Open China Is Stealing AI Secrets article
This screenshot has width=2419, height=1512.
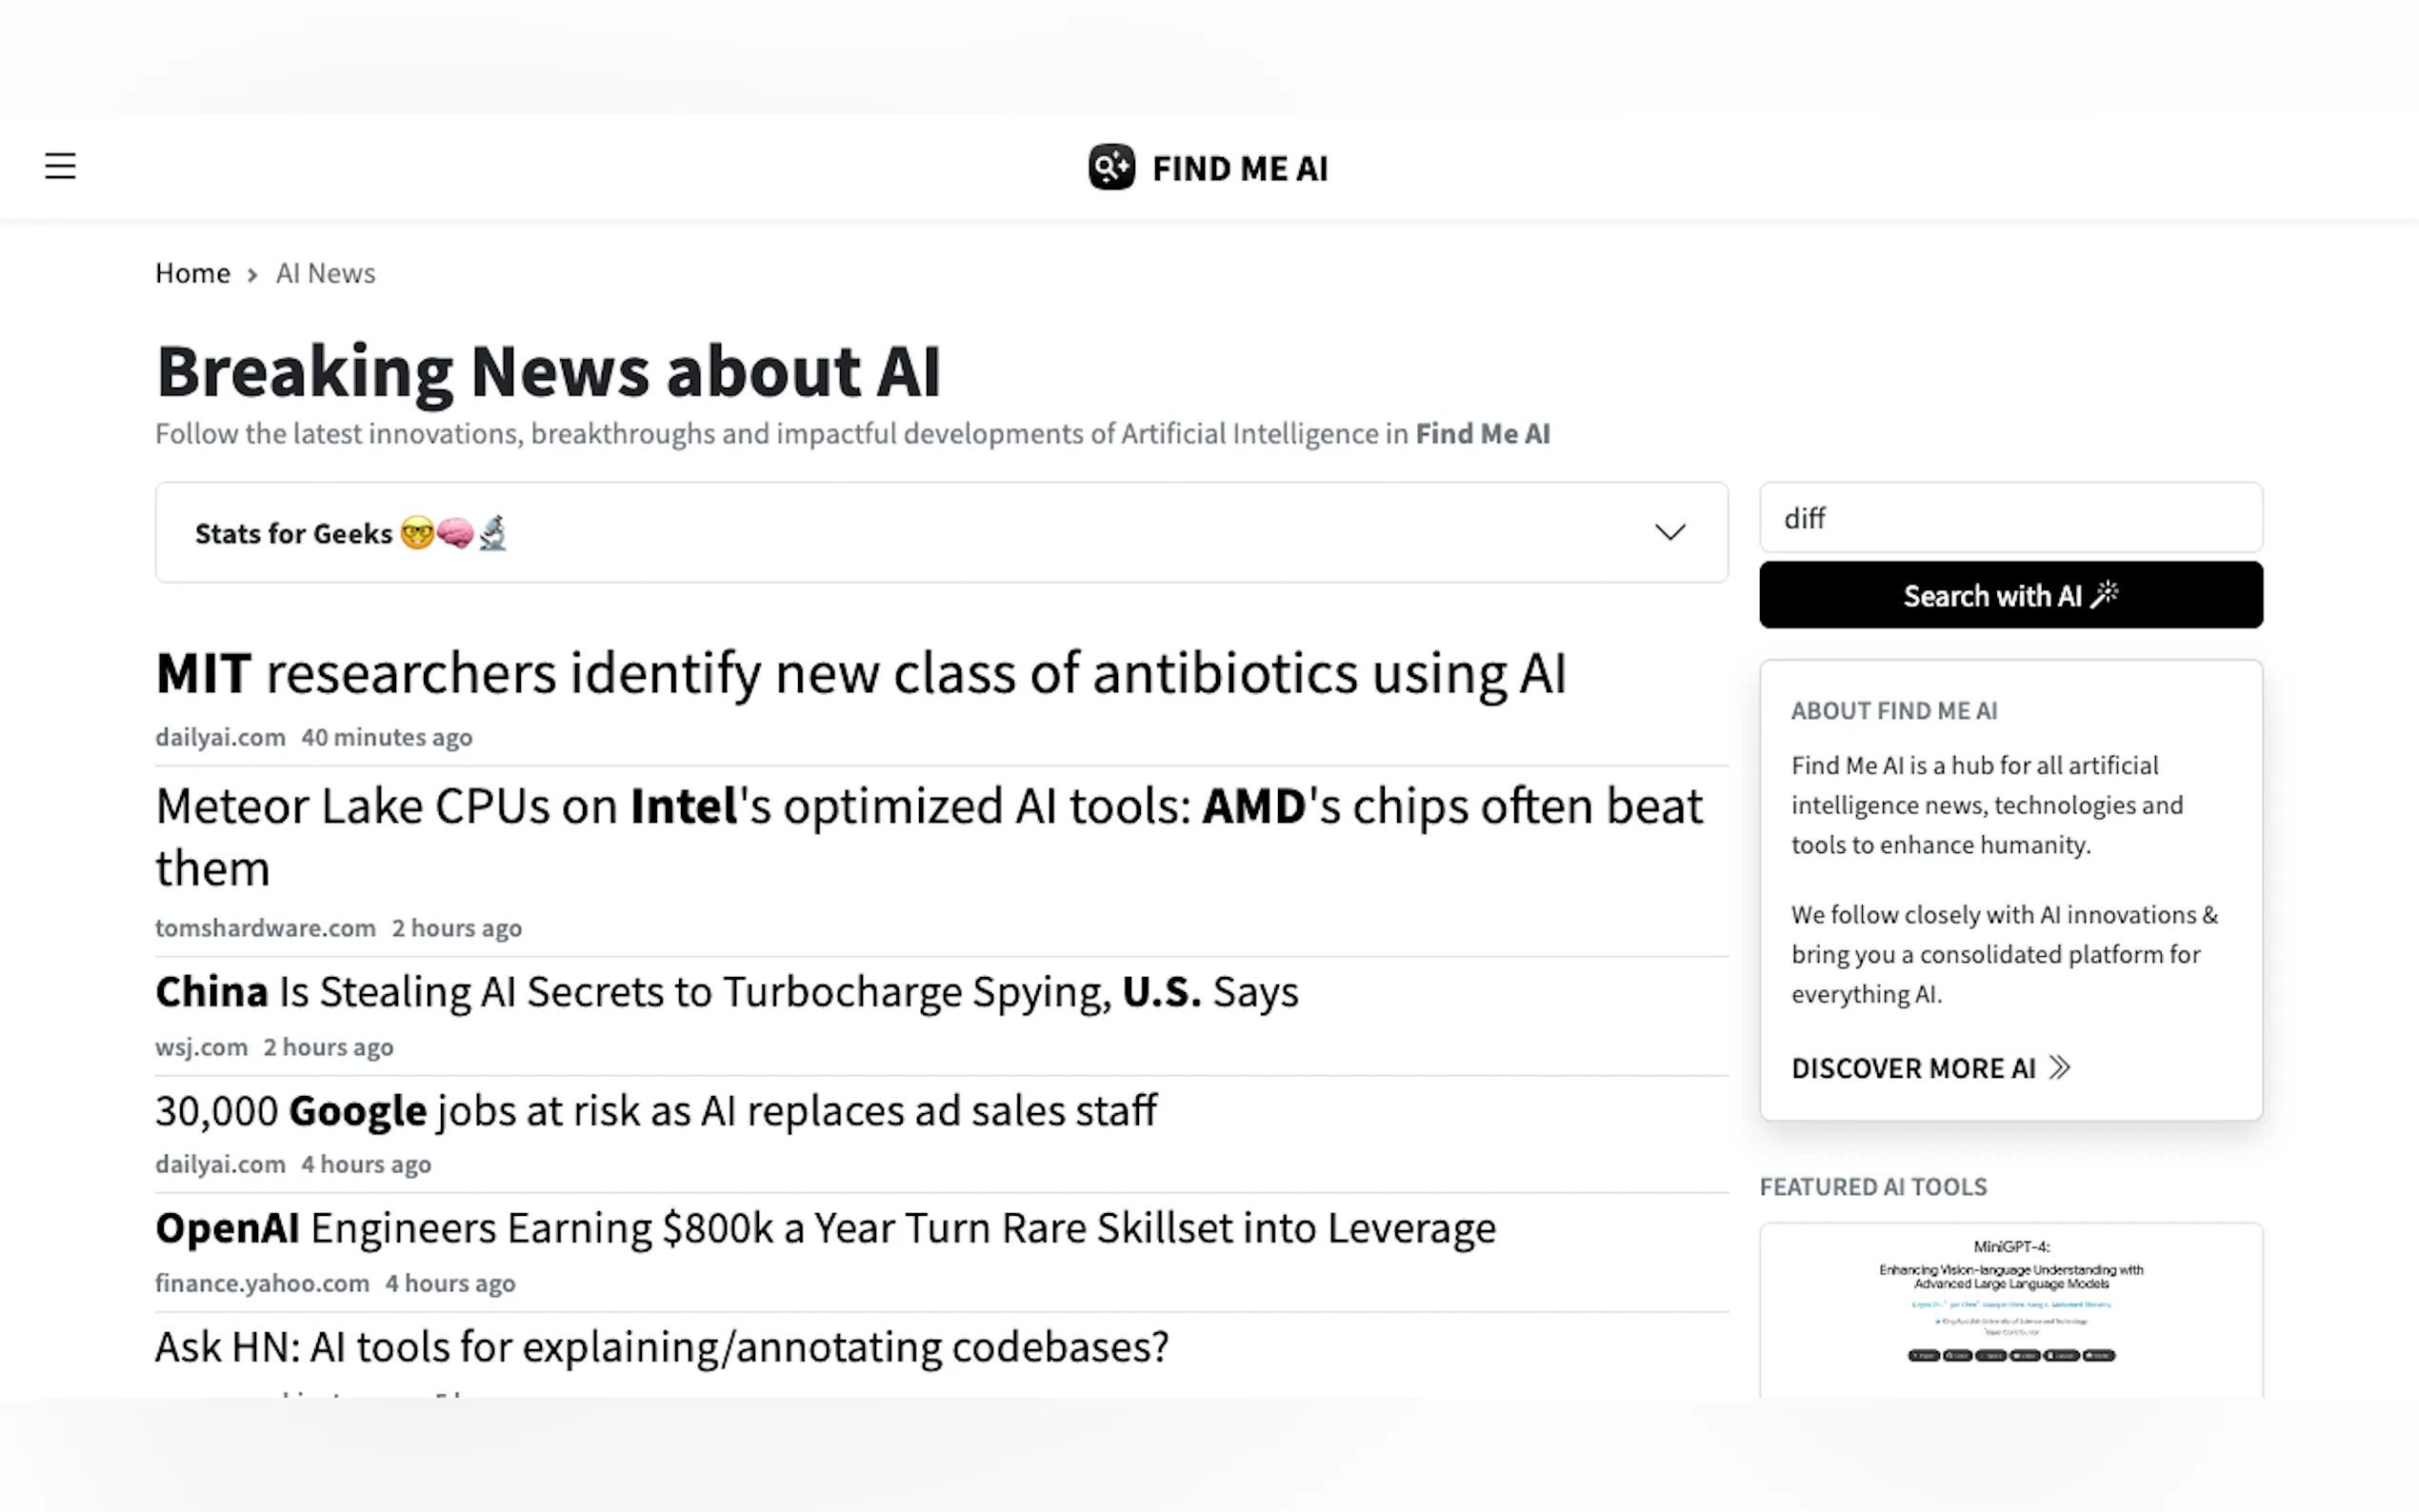(726, 992)
